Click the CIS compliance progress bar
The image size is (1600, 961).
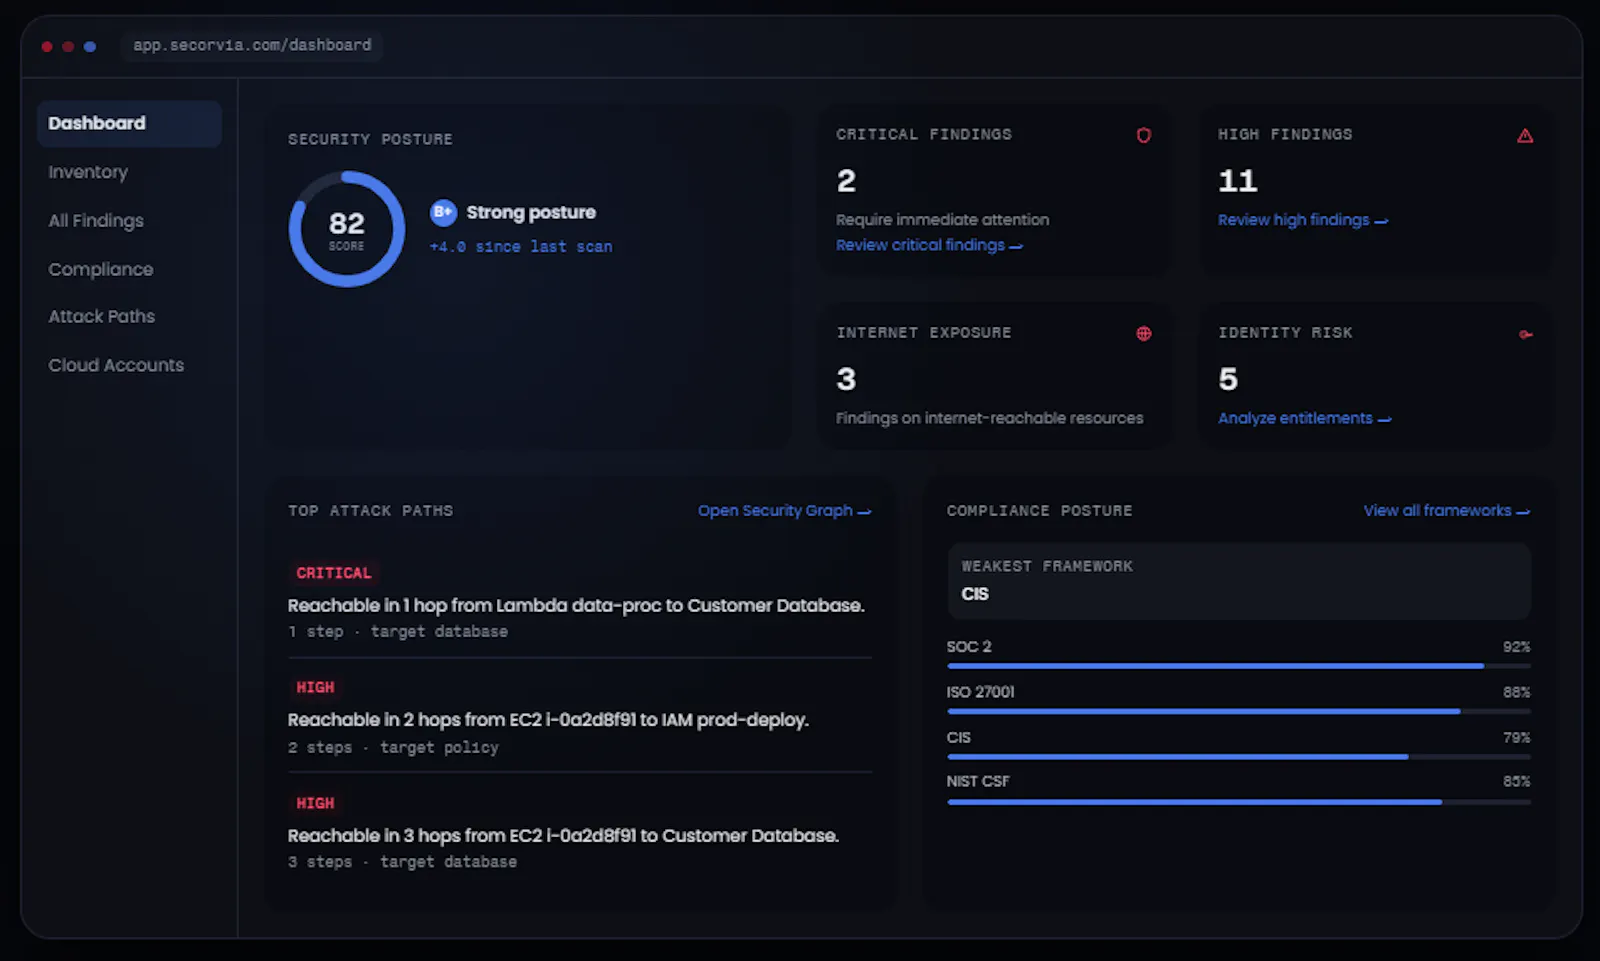click(1238, 757)
